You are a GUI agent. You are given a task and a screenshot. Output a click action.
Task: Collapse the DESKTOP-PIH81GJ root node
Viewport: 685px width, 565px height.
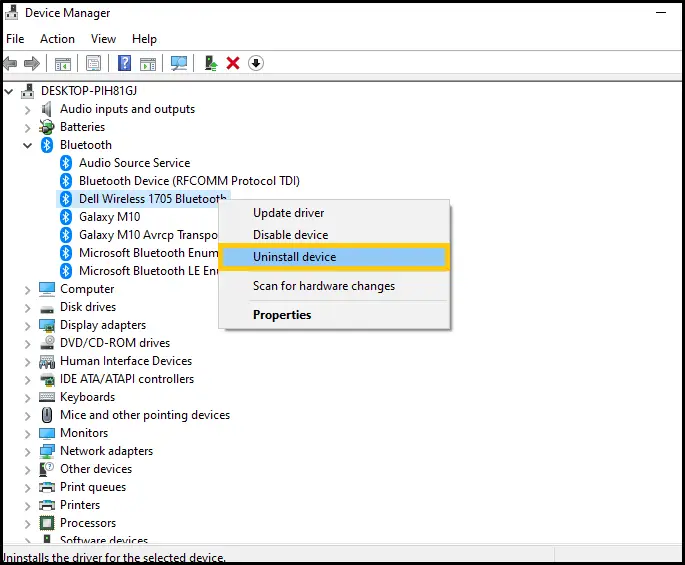[9, 91]
